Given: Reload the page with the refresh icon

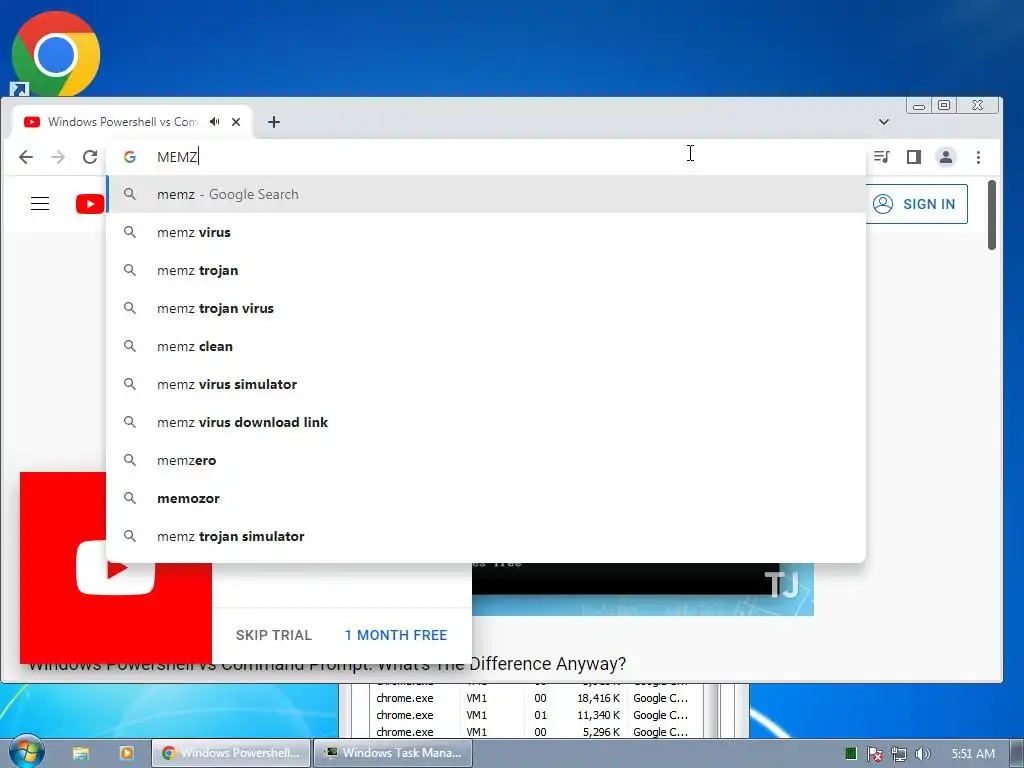Looking at the screenshot, I should coord(90,157).
